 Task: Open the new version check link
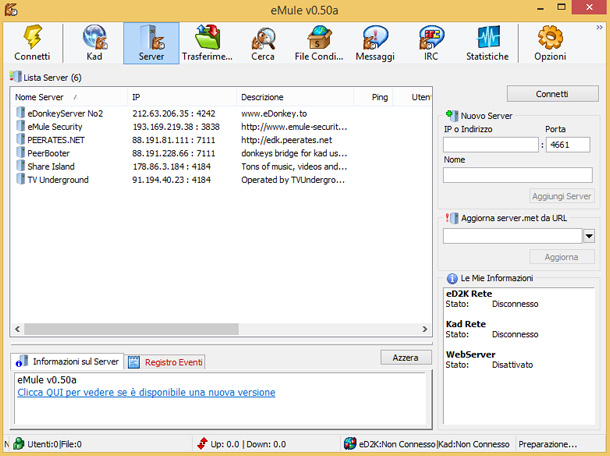click(146, 392)
